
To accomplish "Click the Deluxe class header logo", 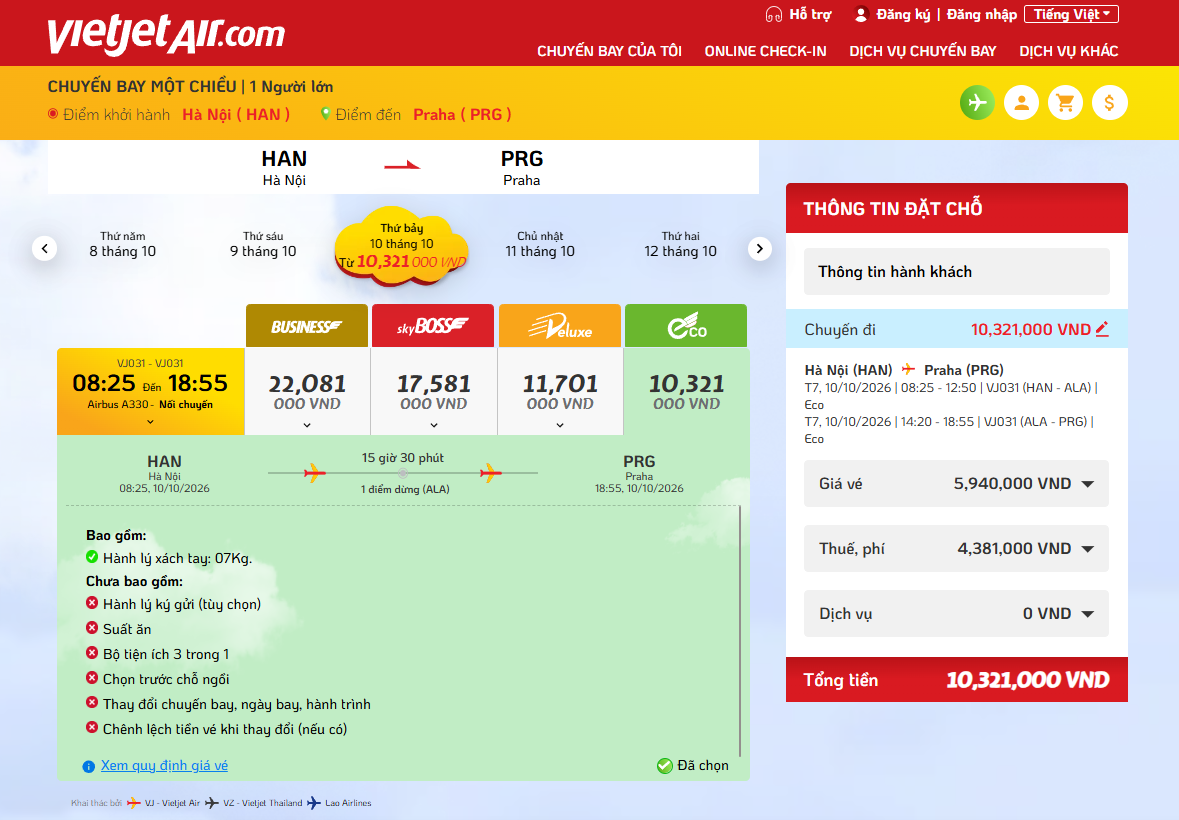I will pos(560,326).
